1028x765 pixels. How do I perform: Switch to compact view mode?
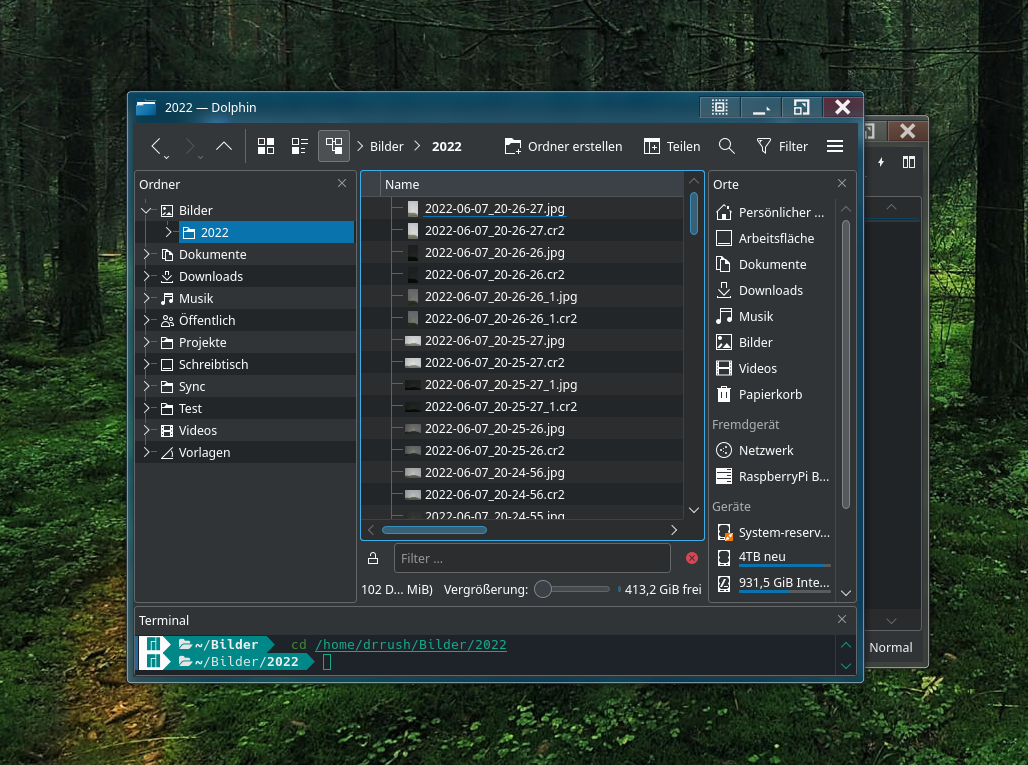click(x=300, y=146)
